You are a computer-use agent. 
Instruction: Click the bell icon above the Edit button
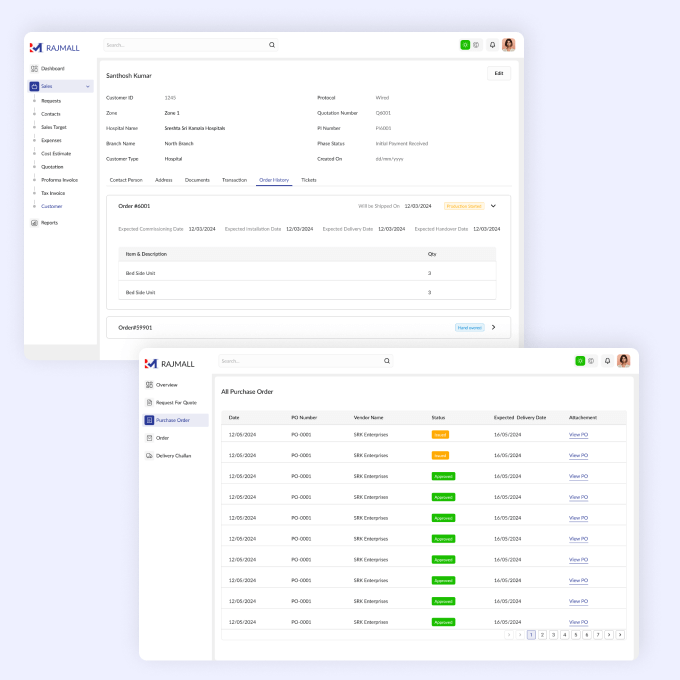click(492, 45)
